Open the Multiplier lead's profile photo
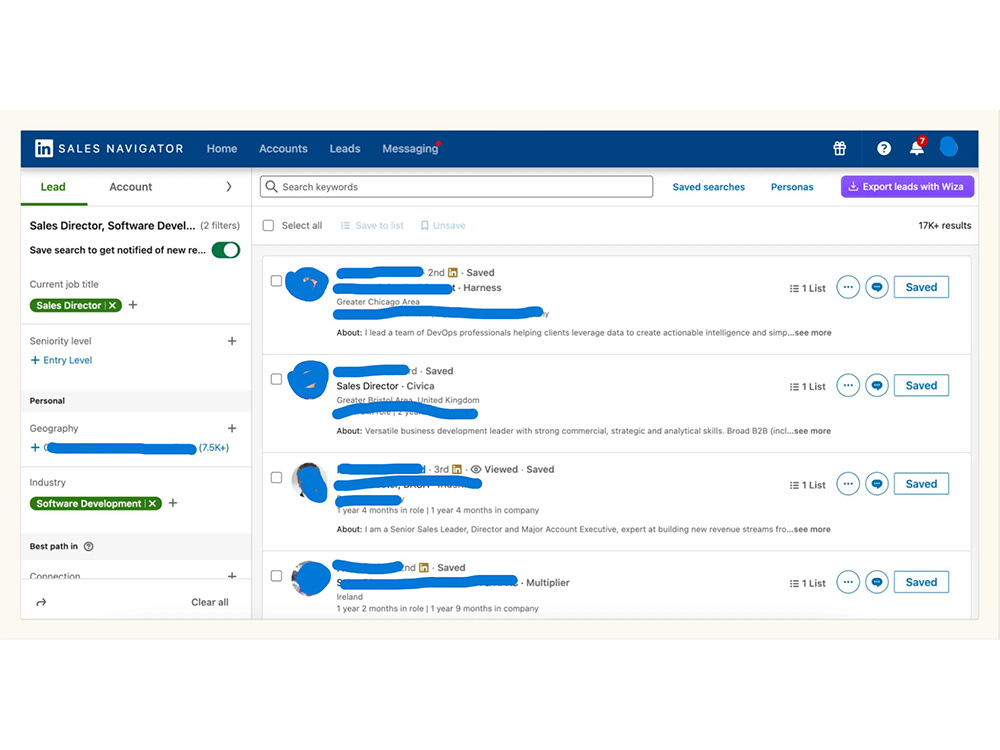This screenshot has height=750, width=1000. 311,578
